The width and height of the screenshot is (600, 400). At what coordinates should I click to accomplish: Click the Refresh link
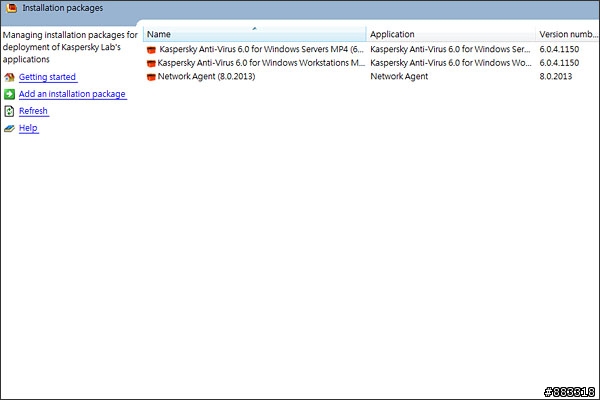point(33,111)
